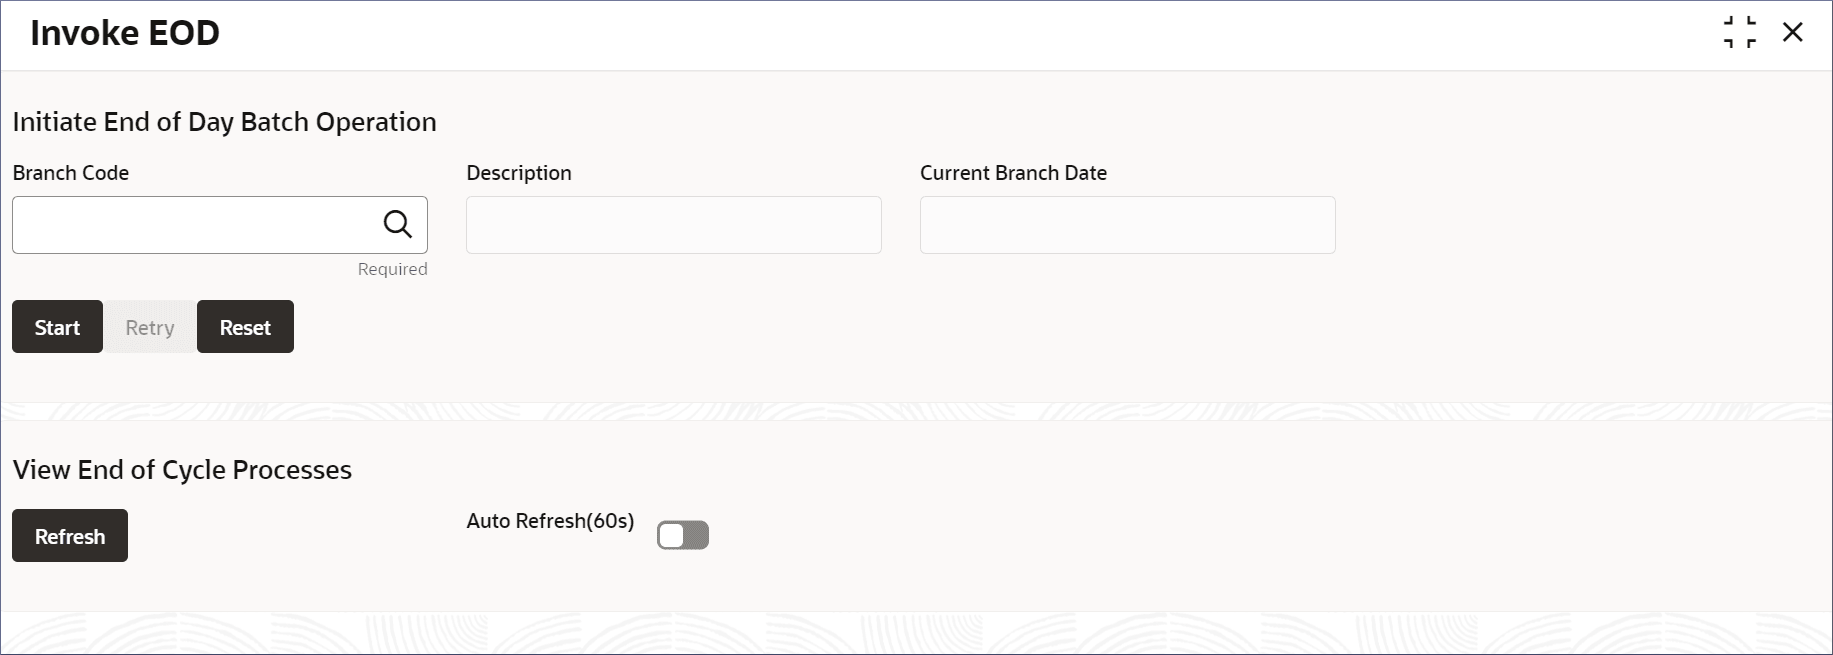This screenshot has width=1833, height=655.
Task: Click the Current Branch Date label
Action: (1013, 173)
